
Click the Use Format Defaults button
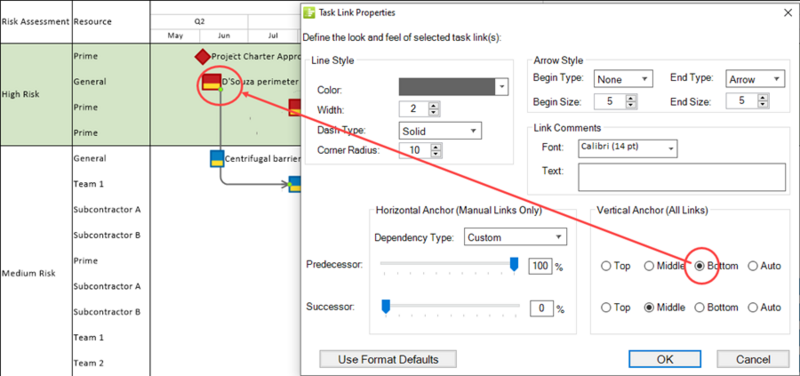pos(388,359)
